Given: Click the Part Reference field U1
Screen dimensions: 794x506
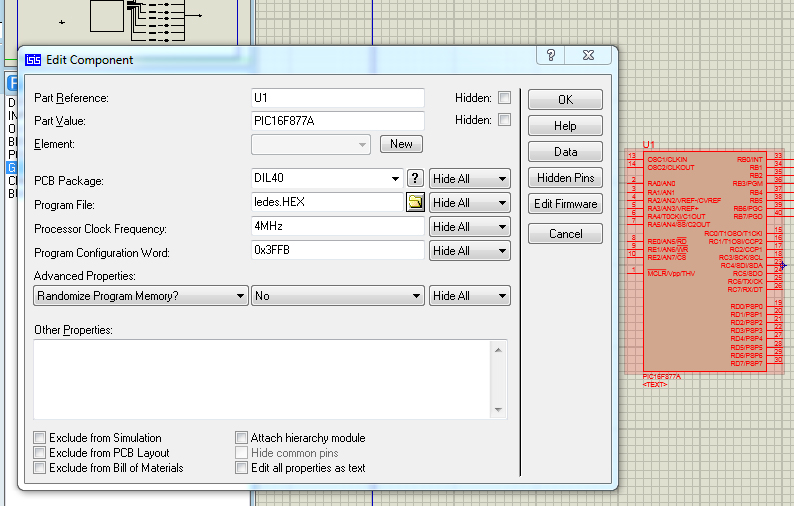Looking at the screenshot, I should pos(338,98).
